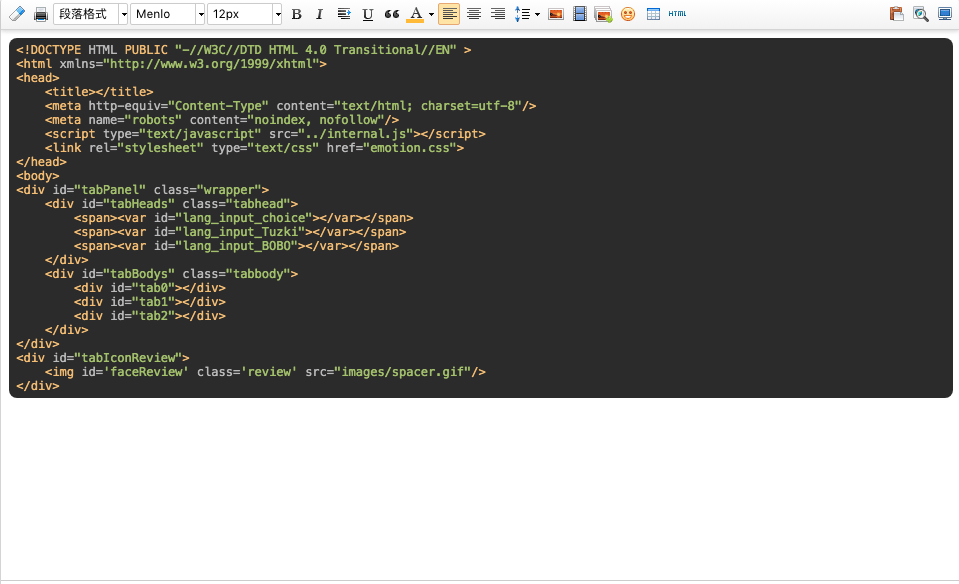This screenshot has width=959, height=584.
Task: Toggle underline formatting
Action: tap(368, 13)
